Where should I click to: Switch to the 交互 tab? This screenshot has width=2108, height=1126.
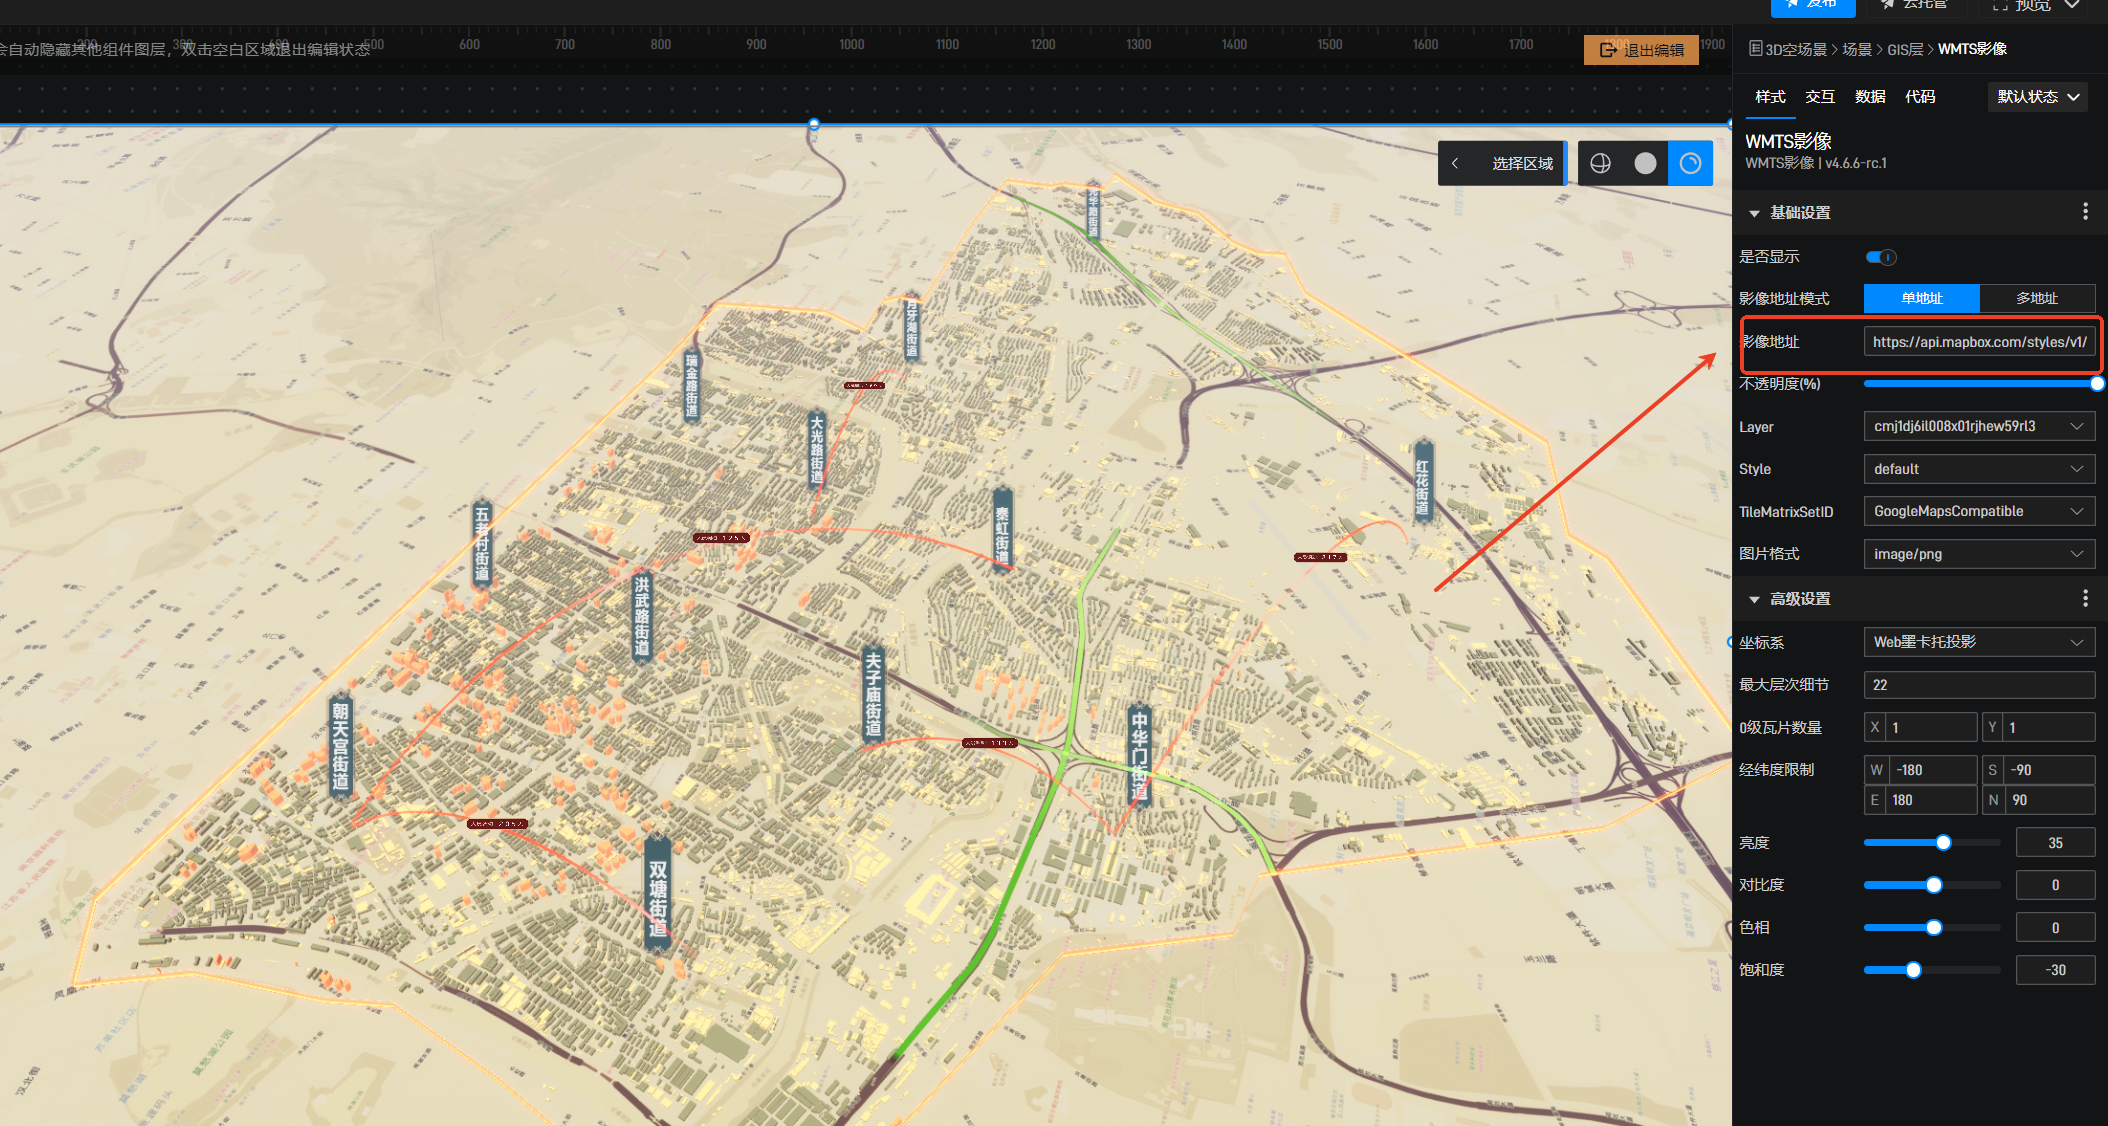click(1819, 97)
